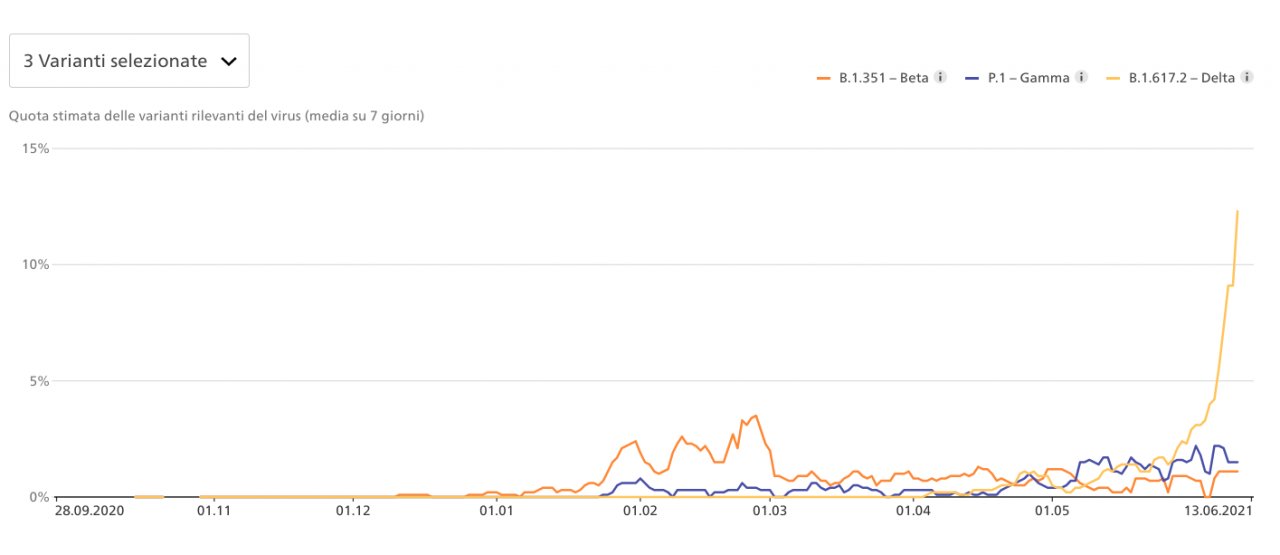Click the Delta line's peak at chart end

(1238, 211)
